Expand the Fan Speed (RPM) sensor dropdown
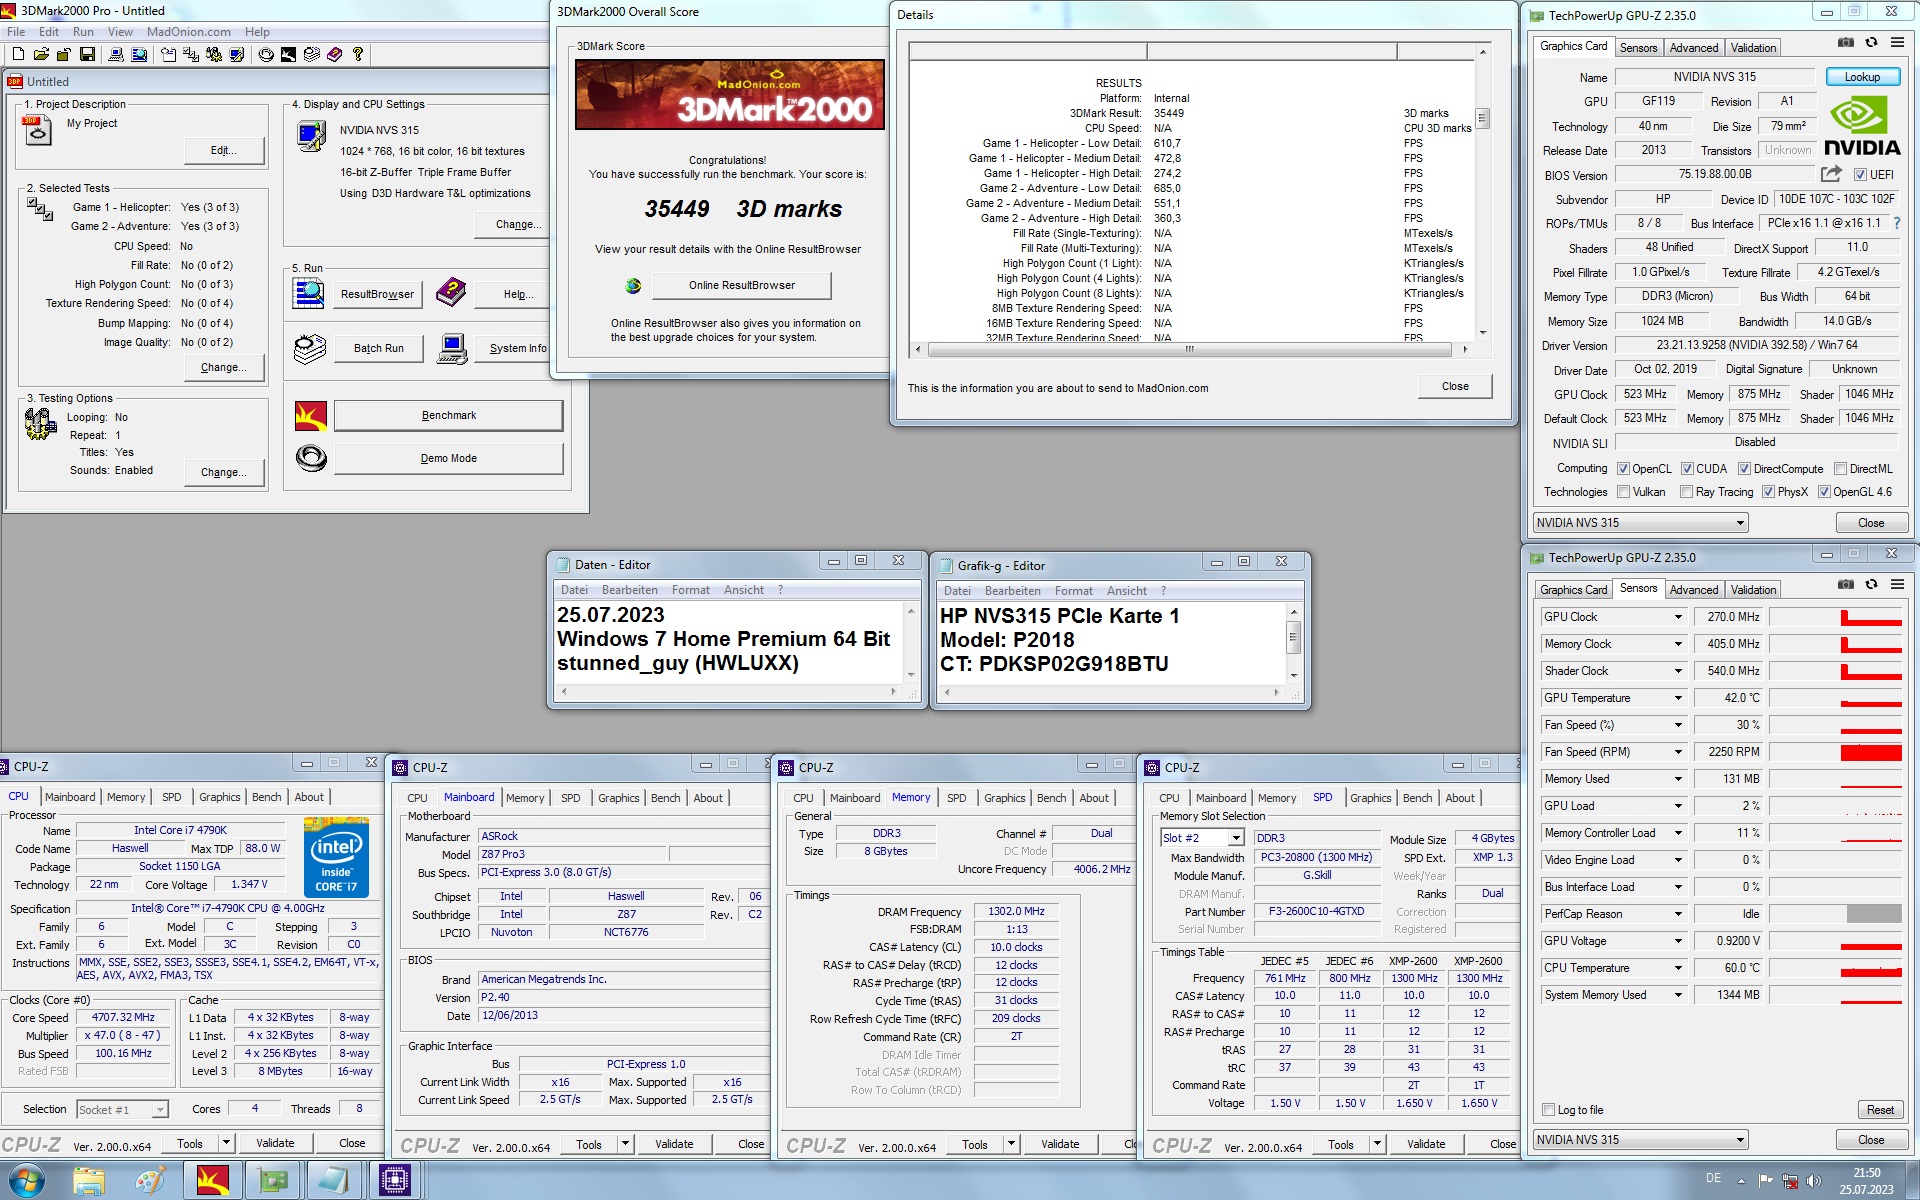 coord(1678,752)
